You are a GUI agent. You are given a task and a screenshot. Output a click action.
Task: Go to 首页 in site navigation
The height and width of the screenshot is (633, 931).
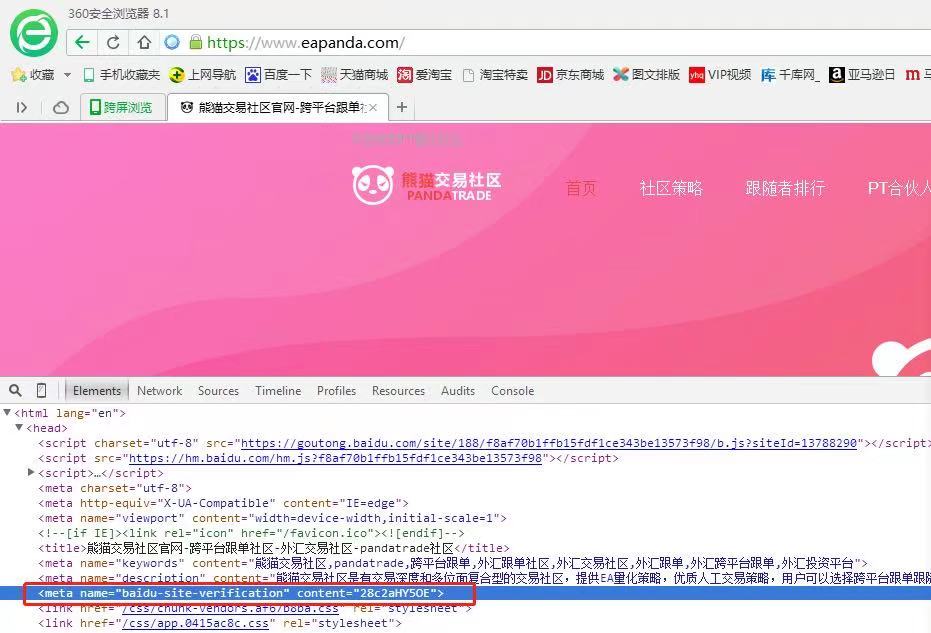pyautogui.click(x=581, y=188)
